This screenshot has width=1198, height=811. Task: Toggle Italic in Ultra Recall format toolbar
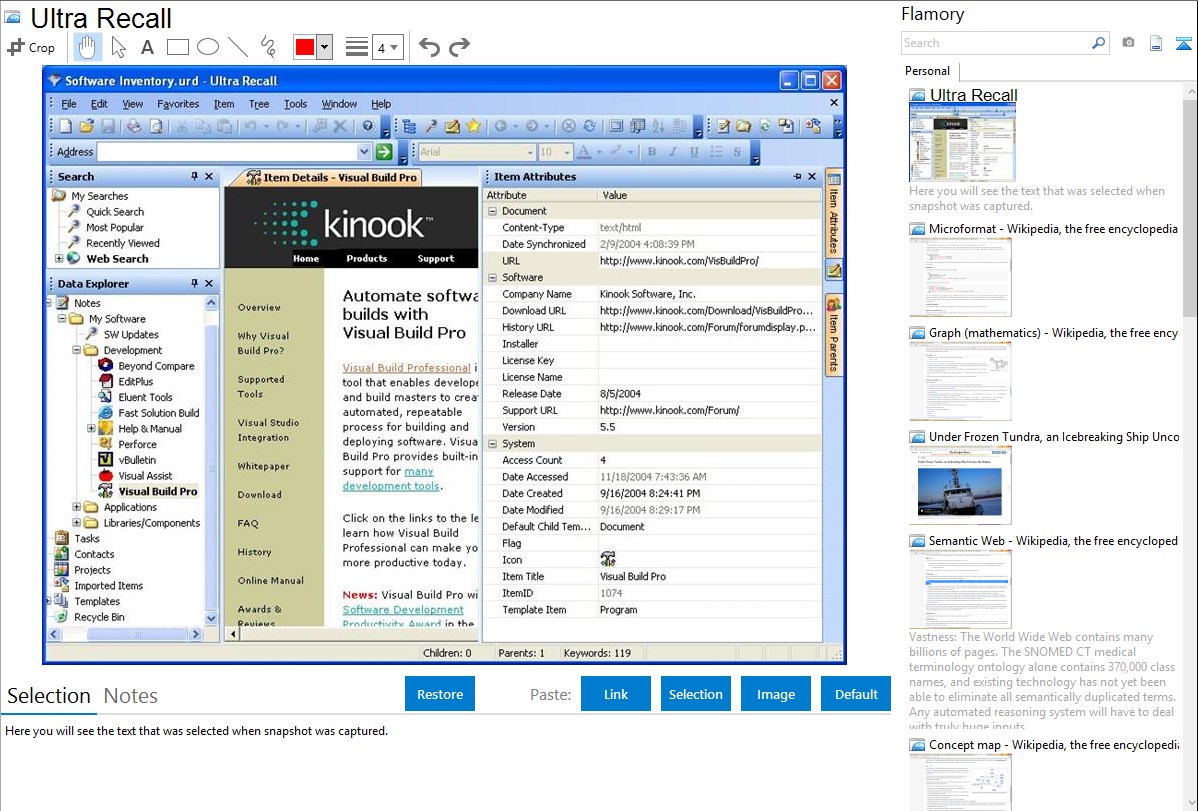(x=673, y=151)
